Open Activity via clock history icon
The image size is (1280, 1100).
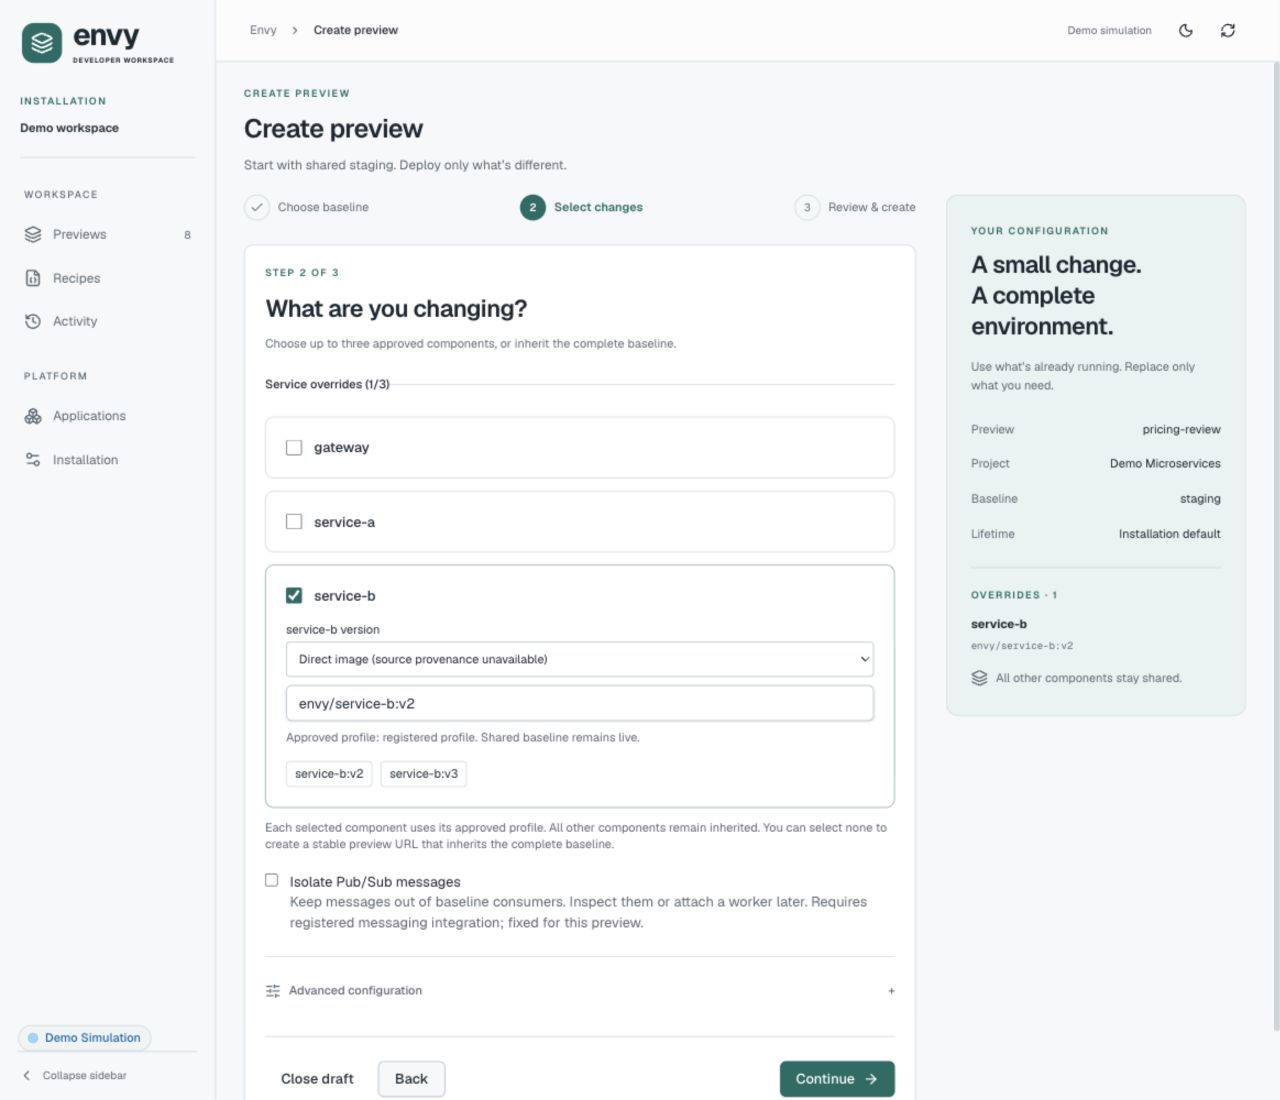[x=33, y=321]
